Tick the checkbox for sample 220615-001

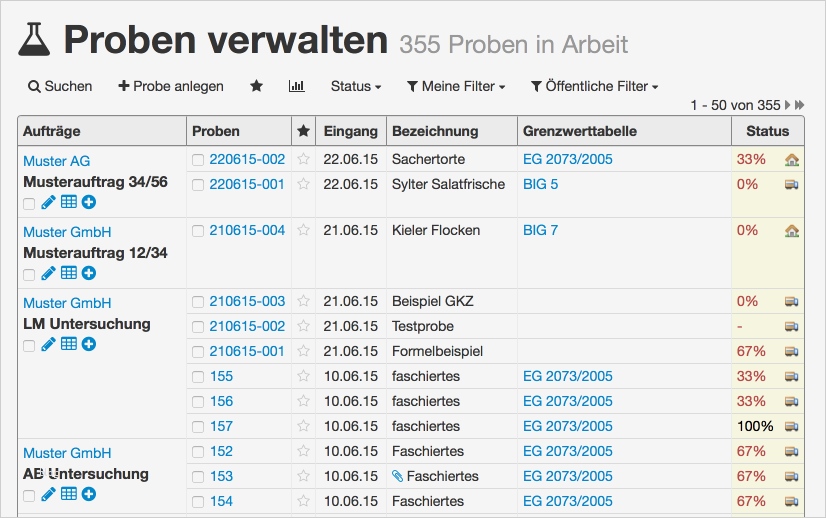coord(198,185)
